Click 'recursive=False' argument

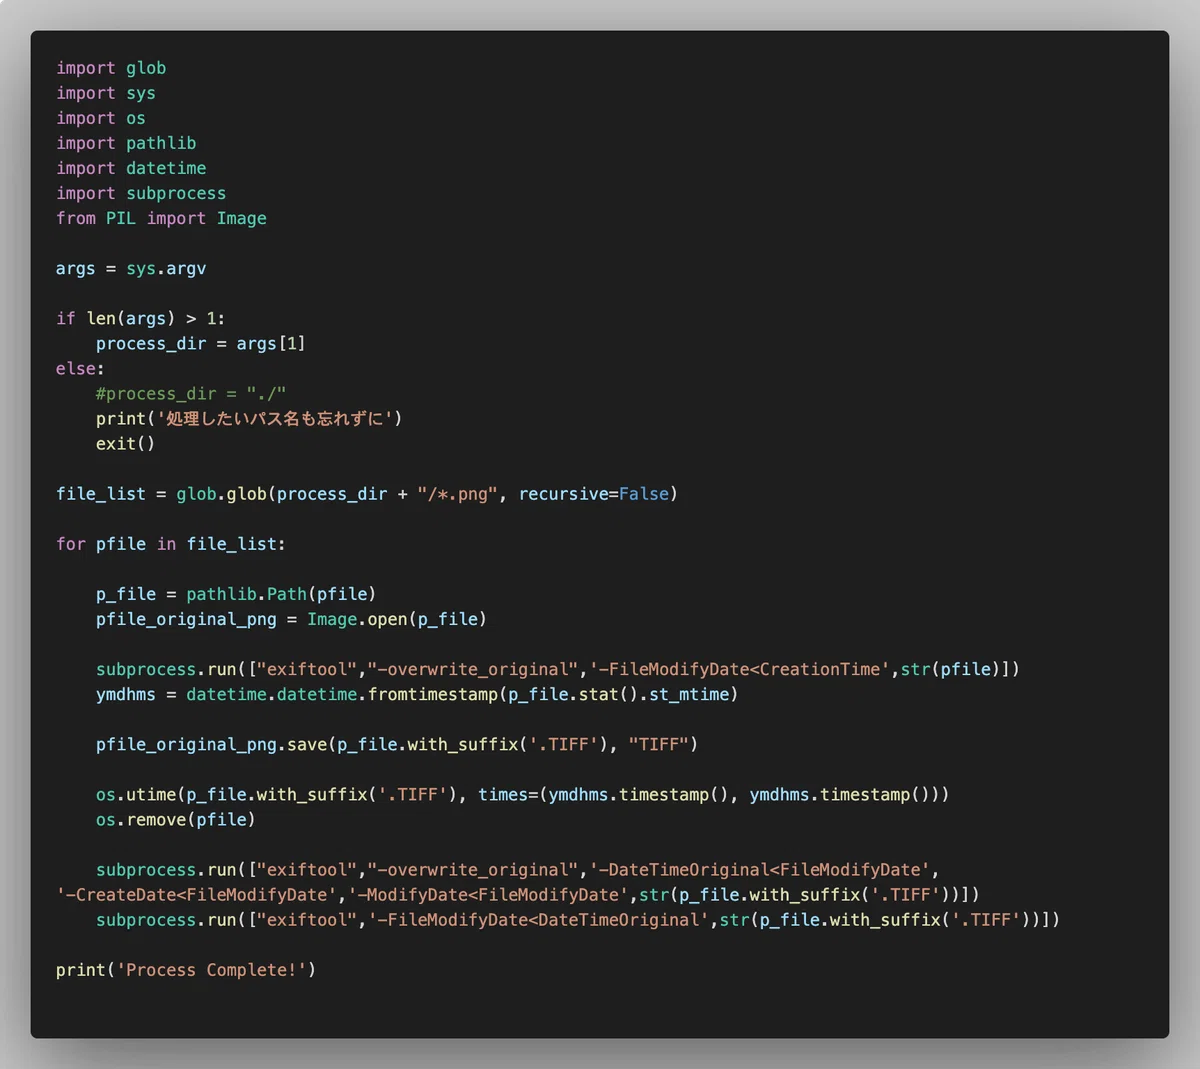coord(593,493)
